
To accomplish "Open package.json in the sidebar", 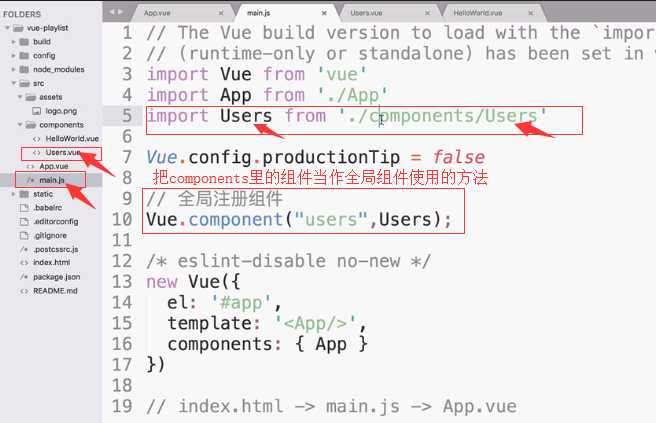I will (54, 276).
